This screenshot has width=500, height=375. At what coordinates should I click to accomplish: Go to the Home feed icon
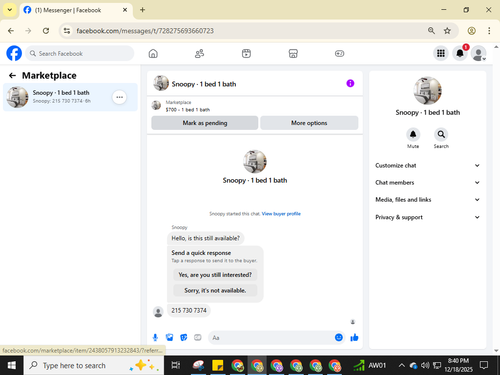pyautogui.click(x=153, y=53)
